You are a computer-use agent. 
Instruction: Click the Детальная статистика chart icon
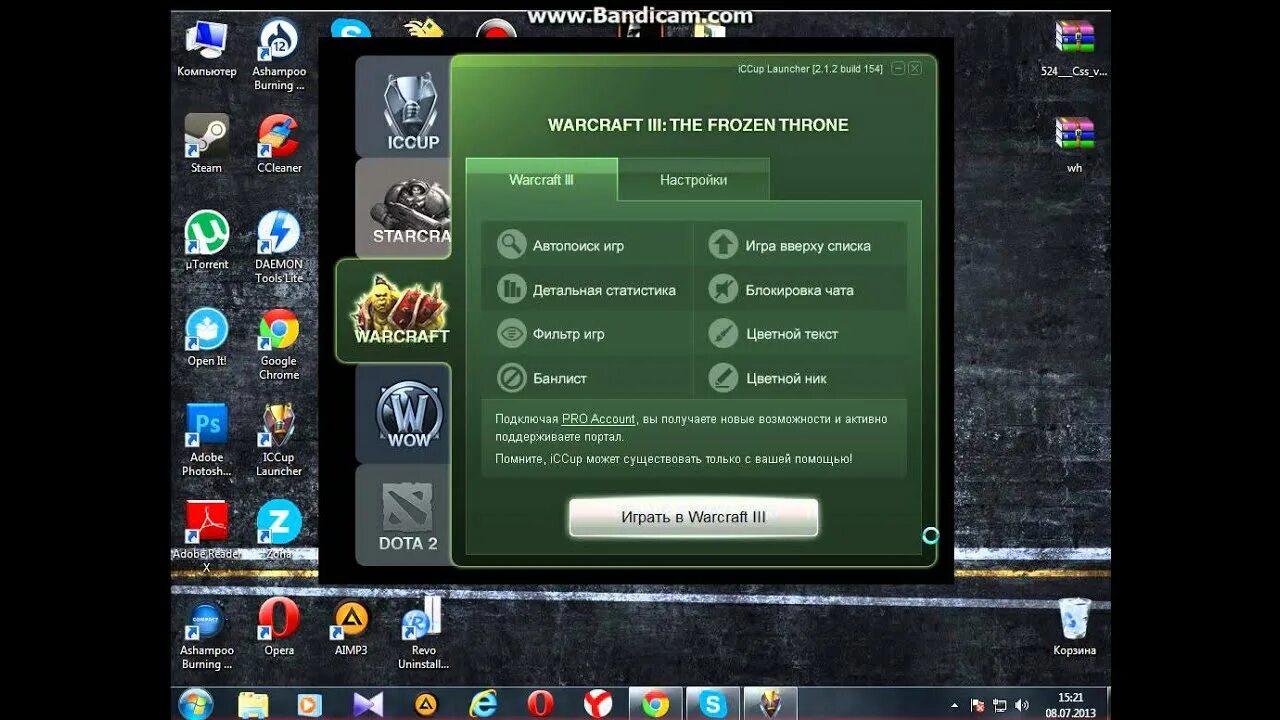click(x=511, y=290)
